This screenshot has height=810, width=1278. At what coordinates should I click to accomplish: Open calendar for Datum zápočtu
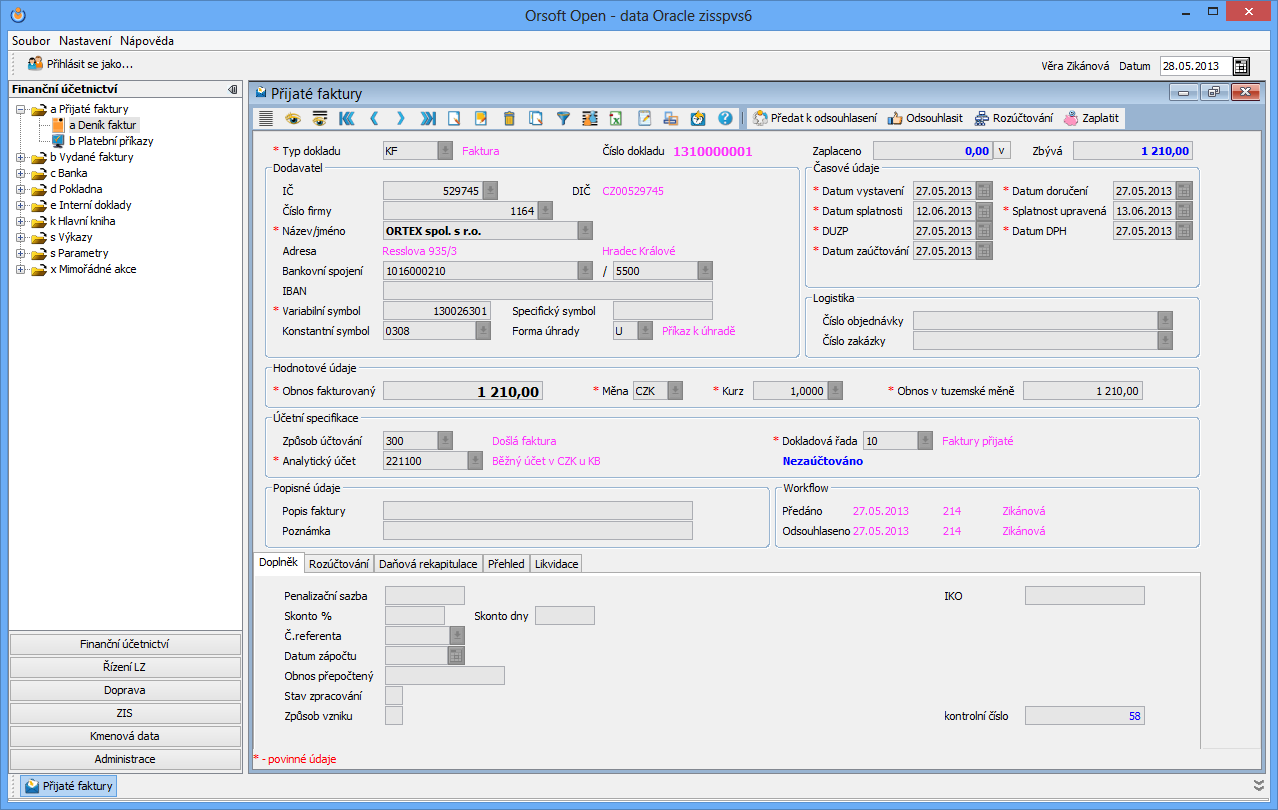[456, 656]
